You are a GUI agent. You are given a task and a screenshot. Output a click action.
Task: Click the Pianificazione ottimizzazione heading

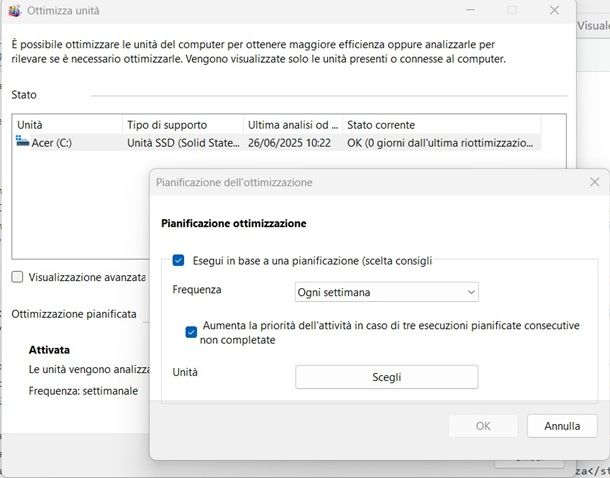click(233, 223)
